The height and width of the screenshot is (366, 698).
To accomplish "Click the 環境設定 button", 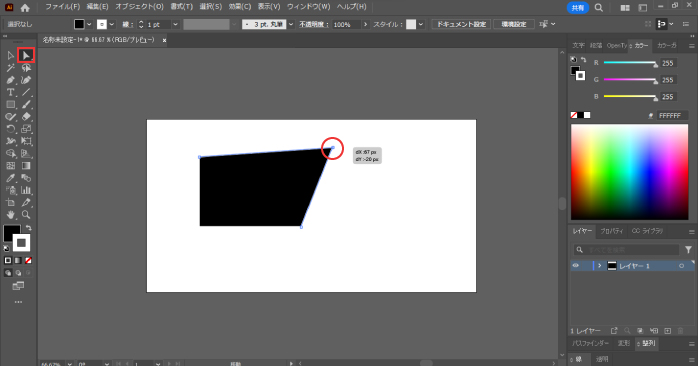I will tap(514, 24).
